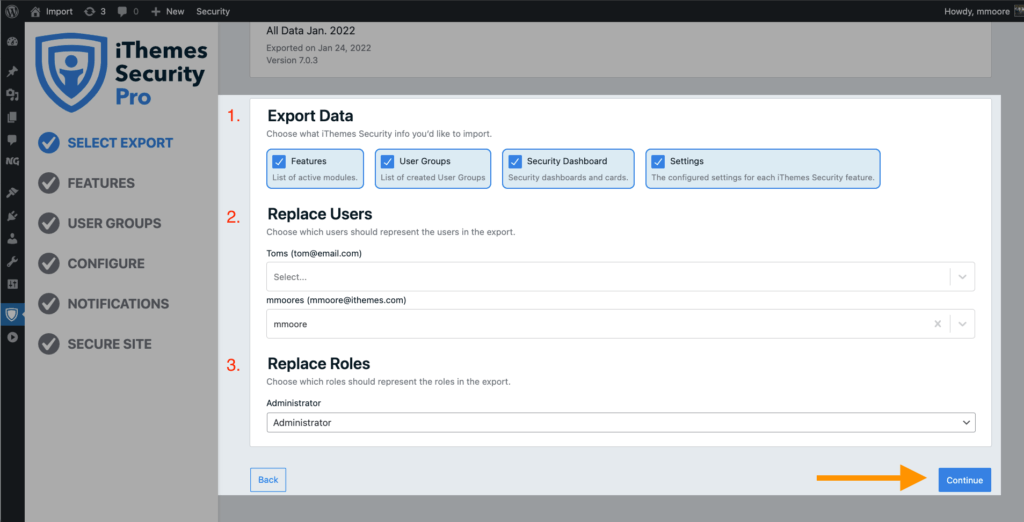Viewport: 1024px width, 522px height.
Task: Open the Media library icon
Action: [x=12, y=95]
